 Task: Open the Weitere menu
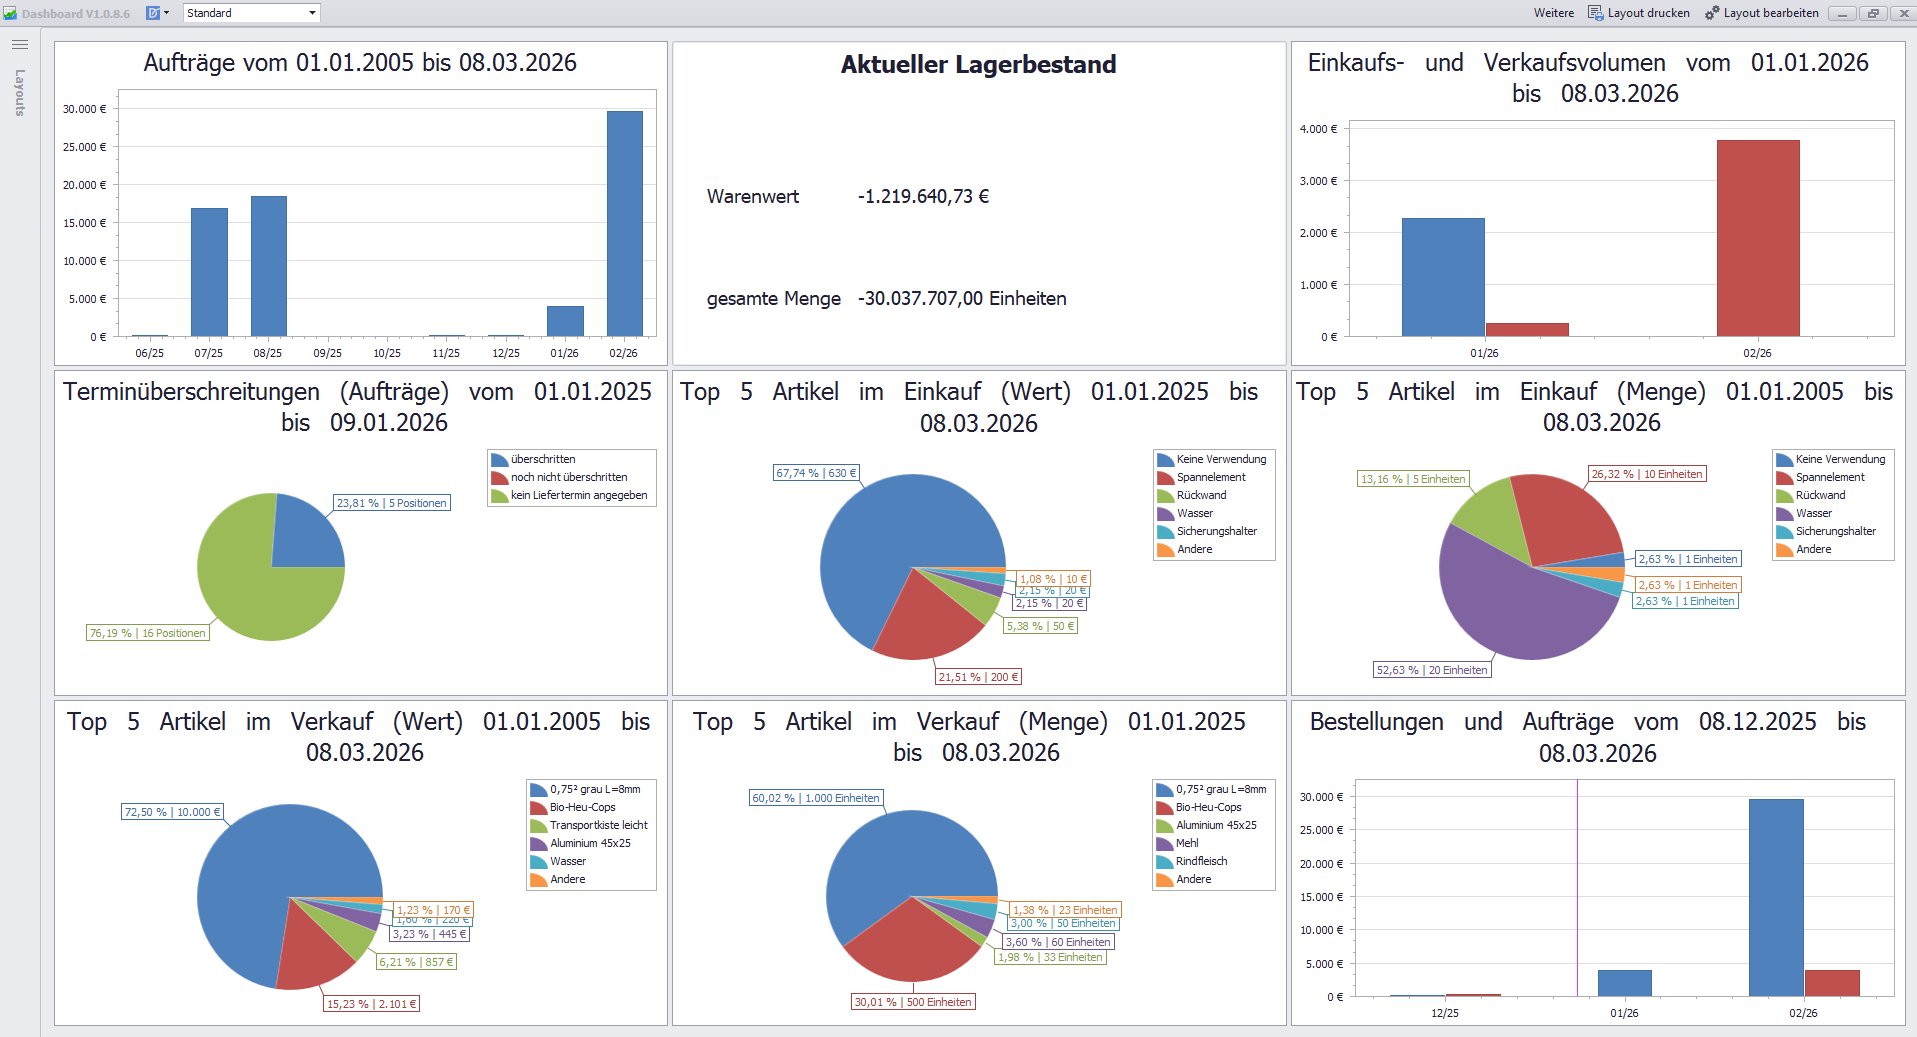point(1553,13)
